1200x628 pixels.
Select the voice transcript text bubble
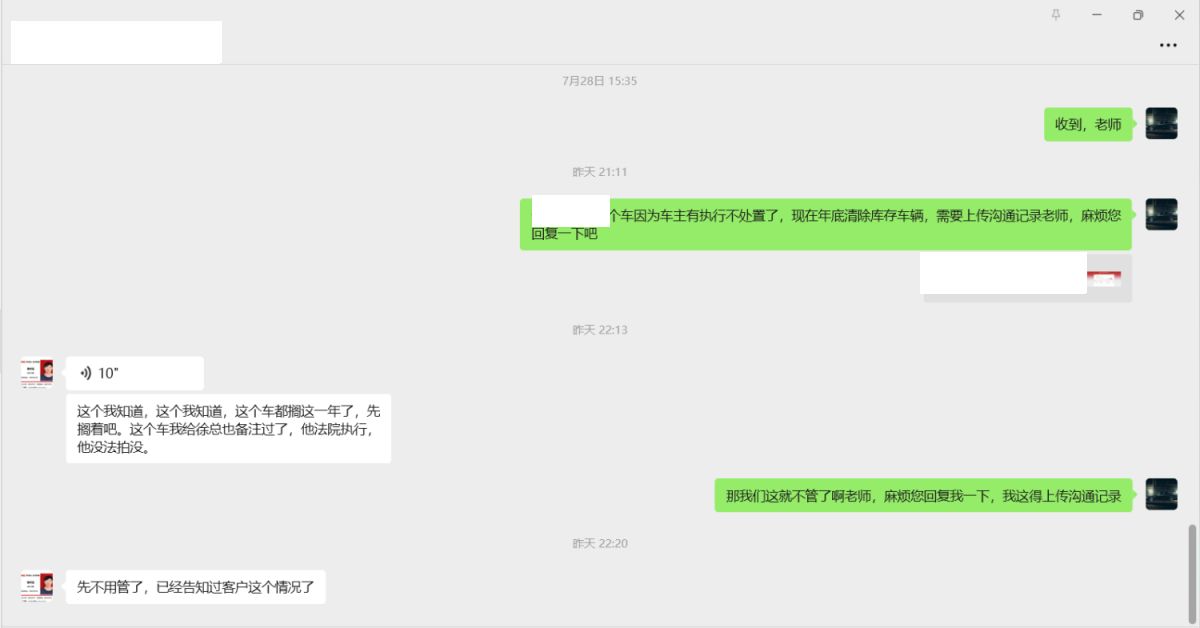coord(228,429)
